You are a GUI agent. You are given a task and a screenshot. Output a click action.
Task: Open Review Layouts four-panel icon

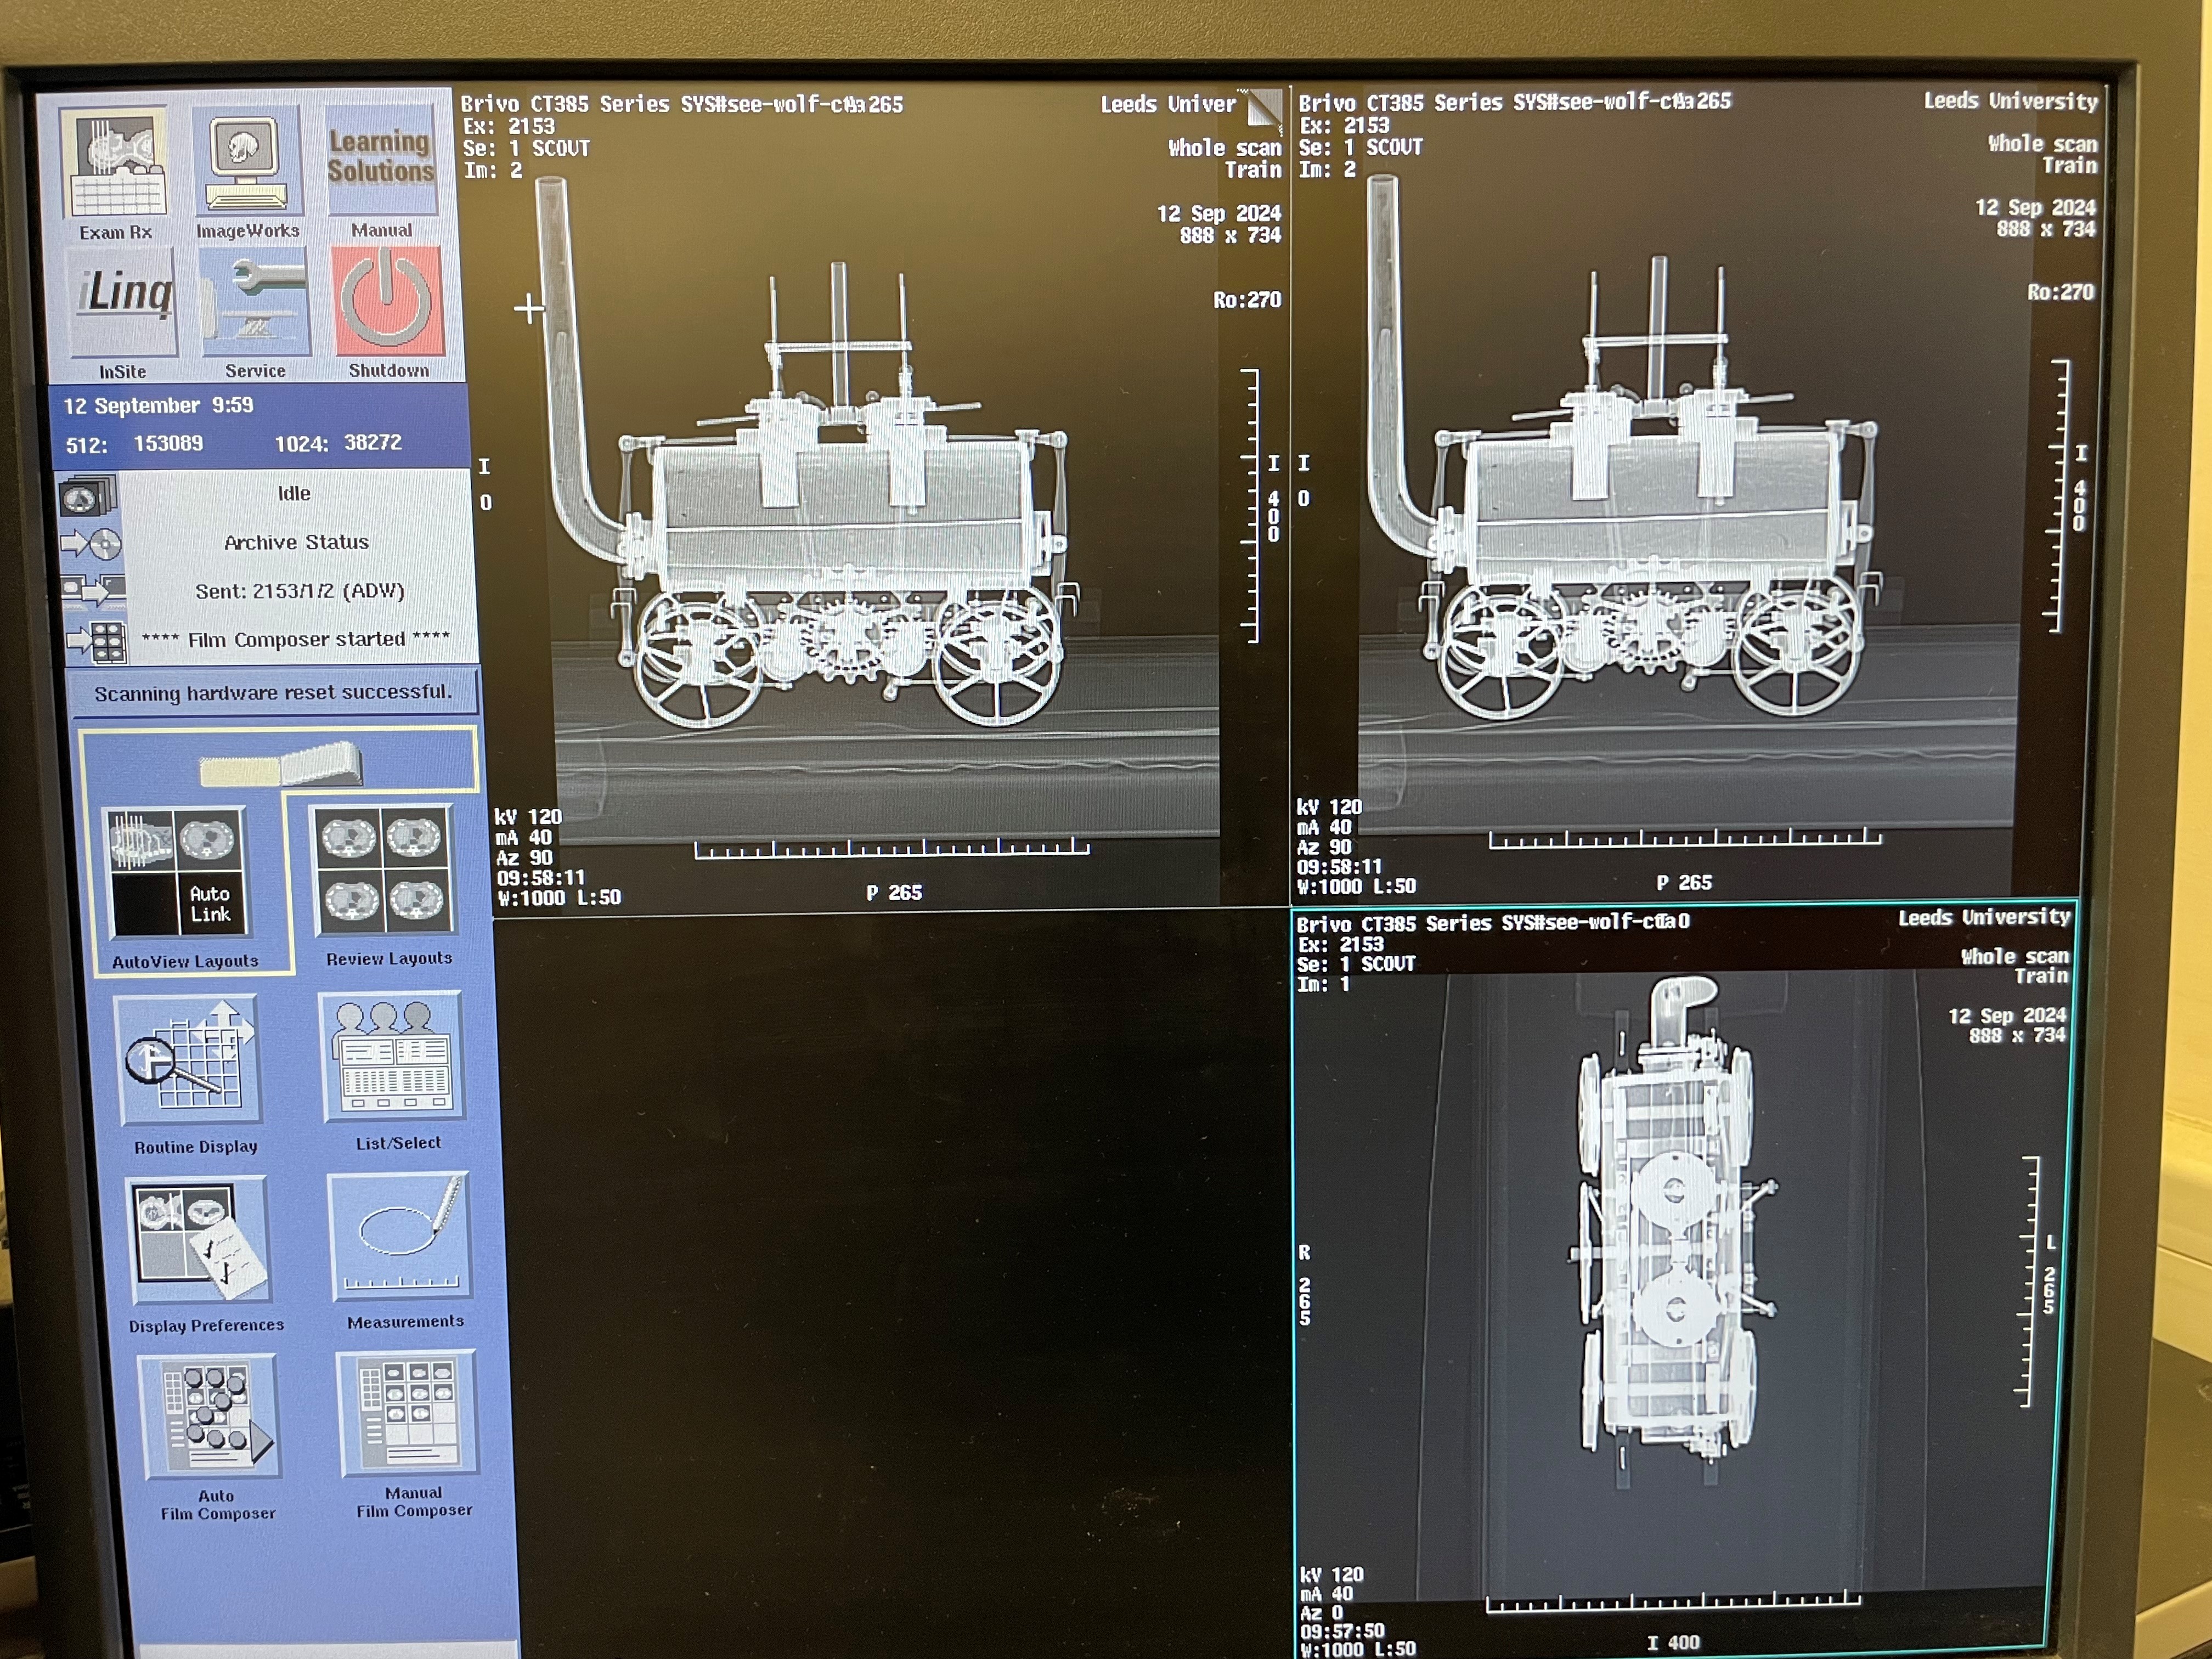pyautogui.click(x=382, y=869)
